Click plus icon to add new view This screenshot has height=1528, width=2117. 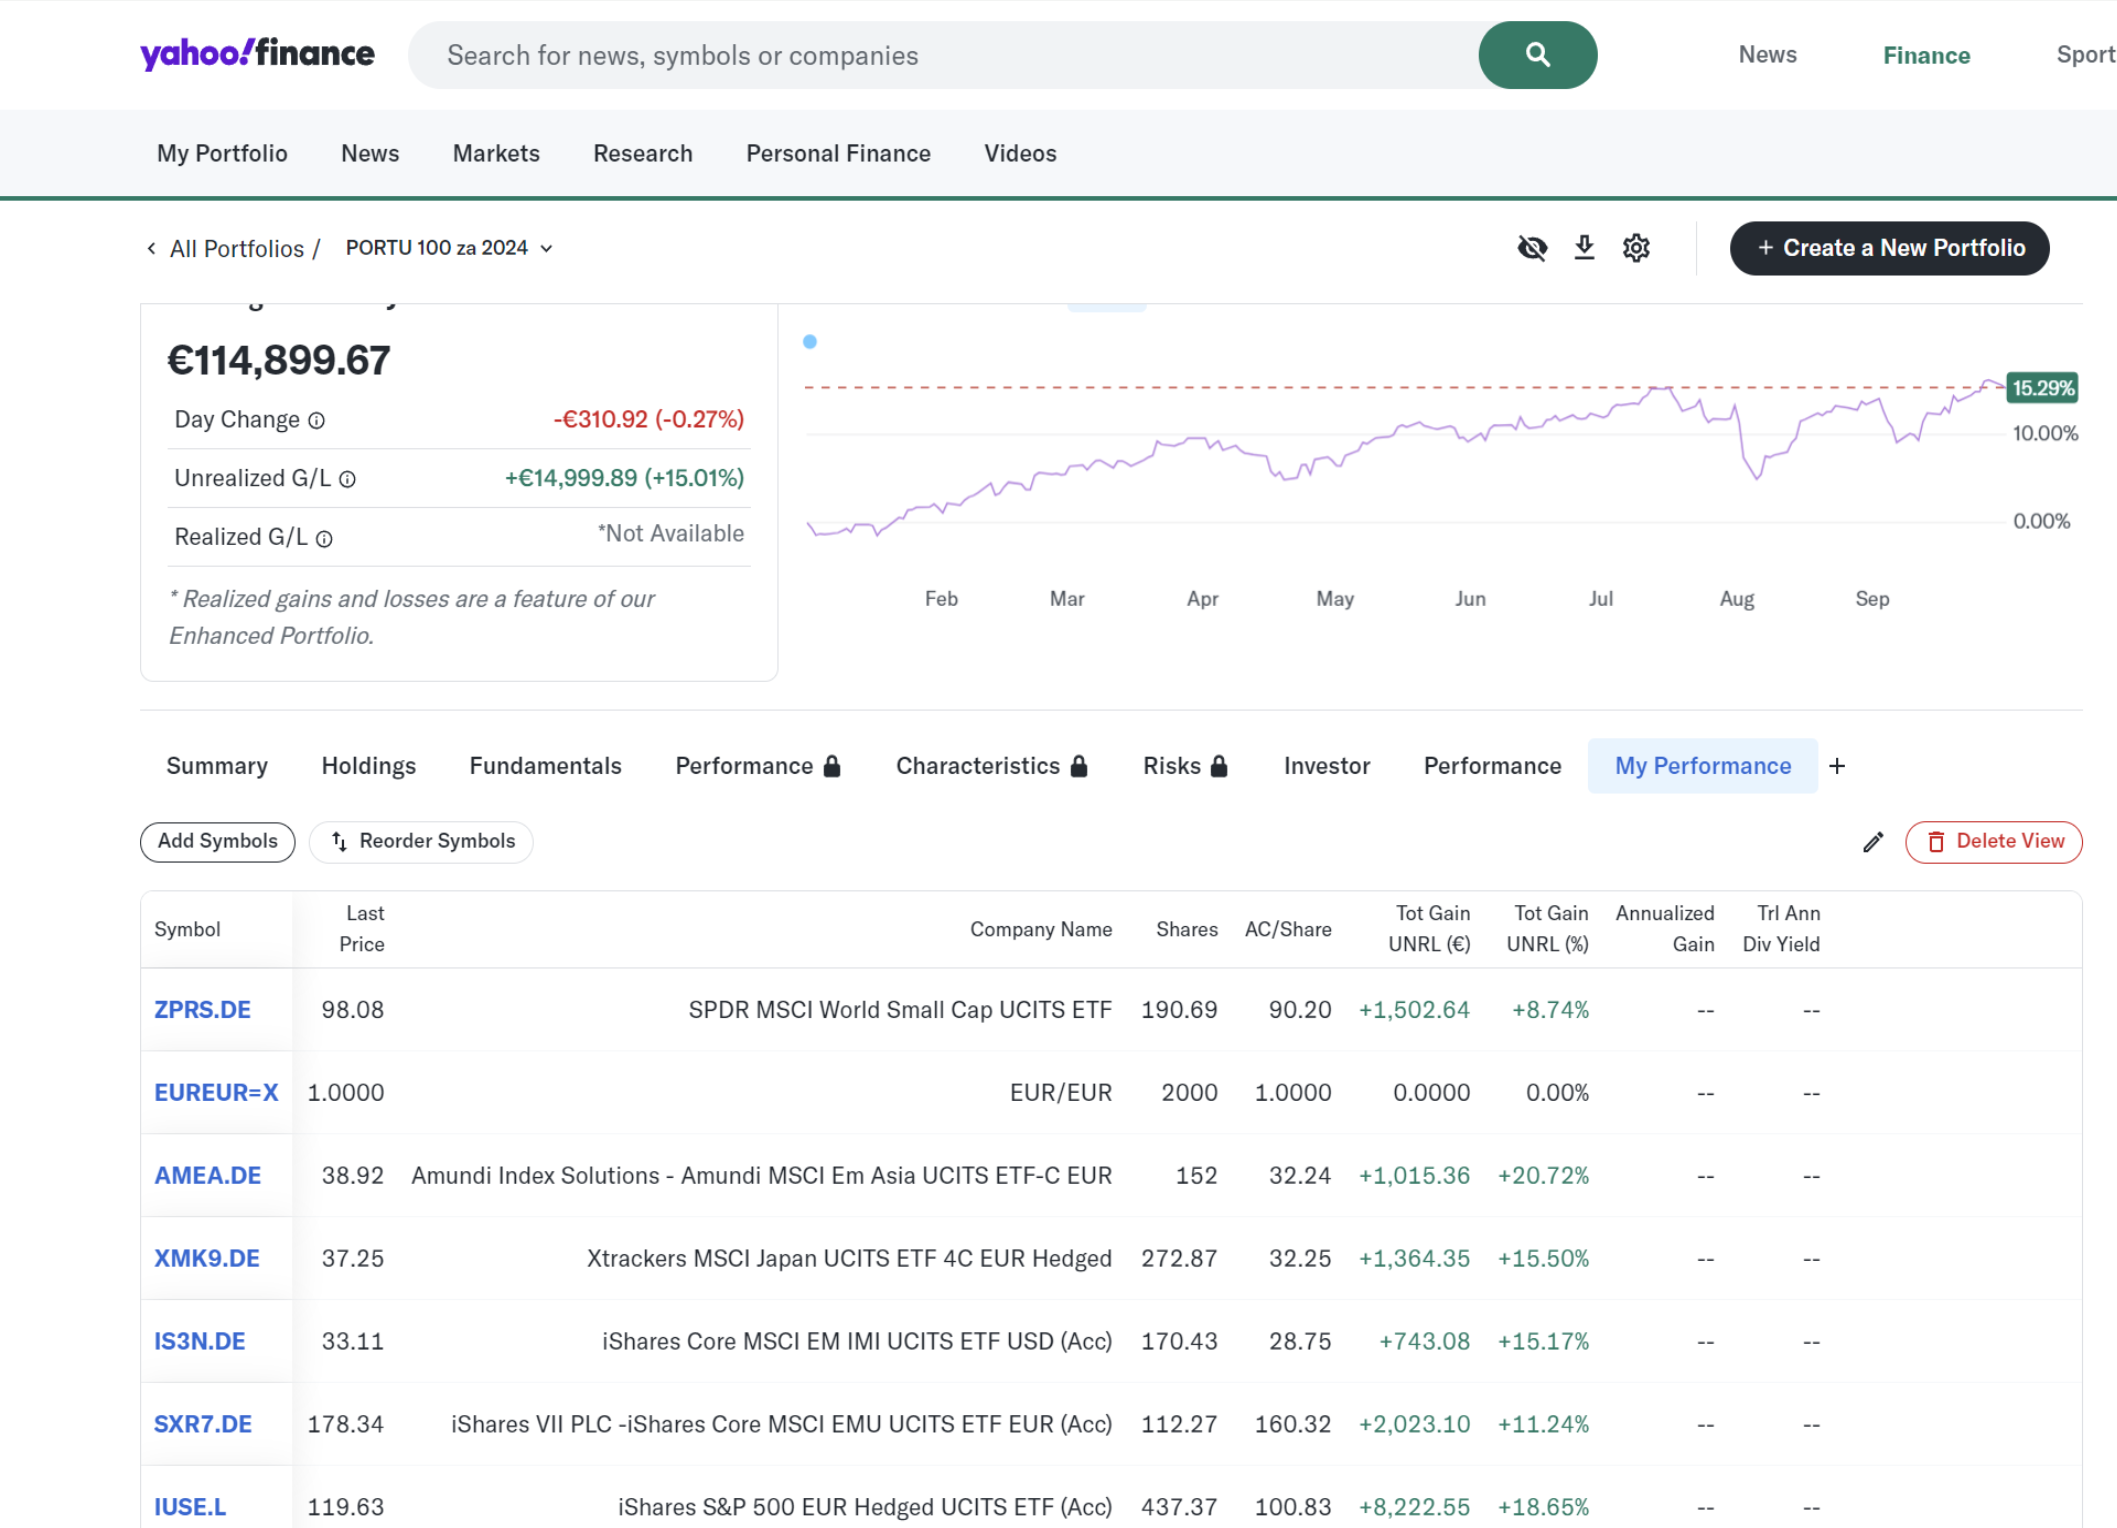coord(1837,766)
